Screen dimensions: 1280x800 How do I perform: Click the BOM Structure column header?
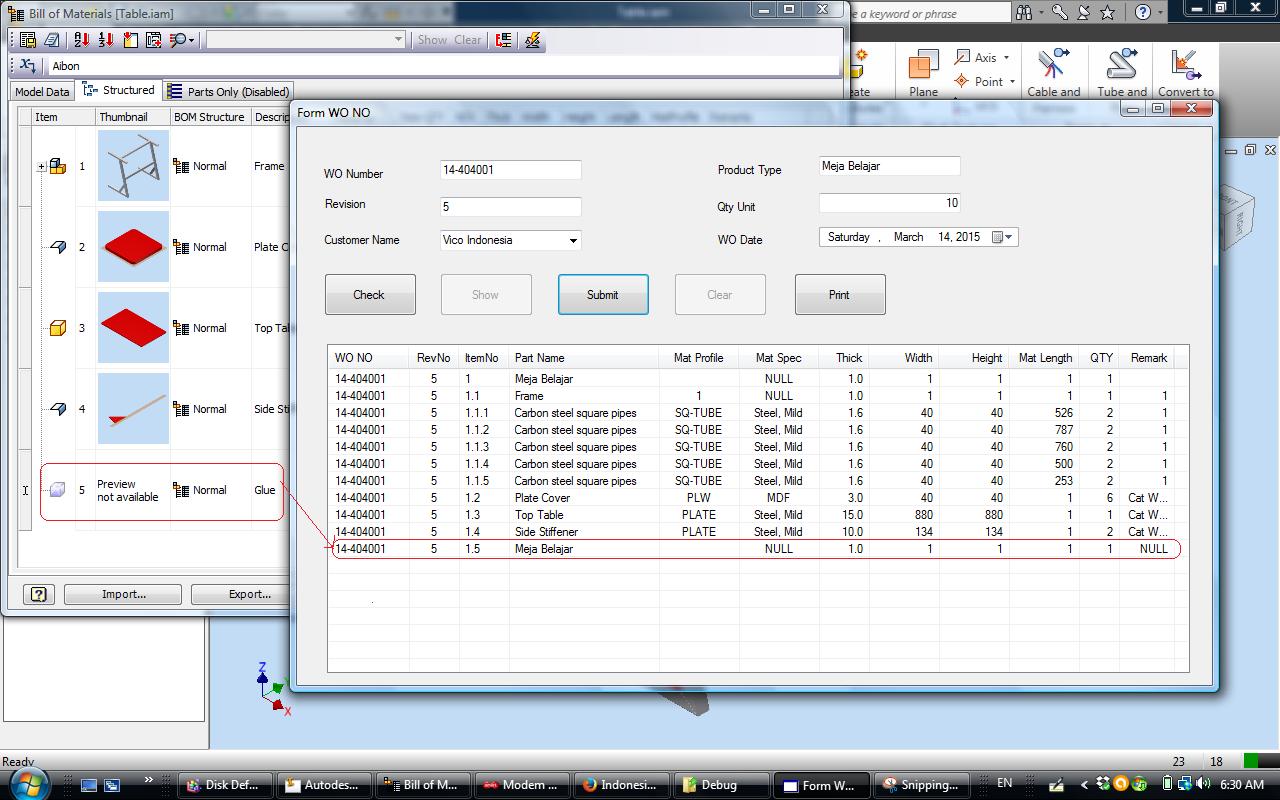210,117
